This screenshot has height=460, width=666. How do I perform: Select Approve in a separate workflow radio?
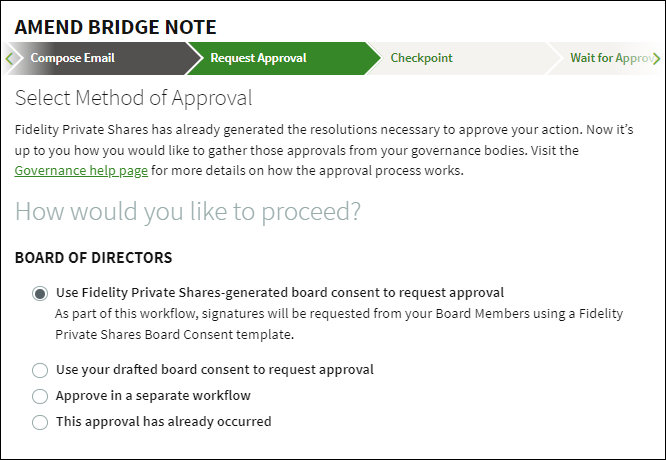click(40, 396)
